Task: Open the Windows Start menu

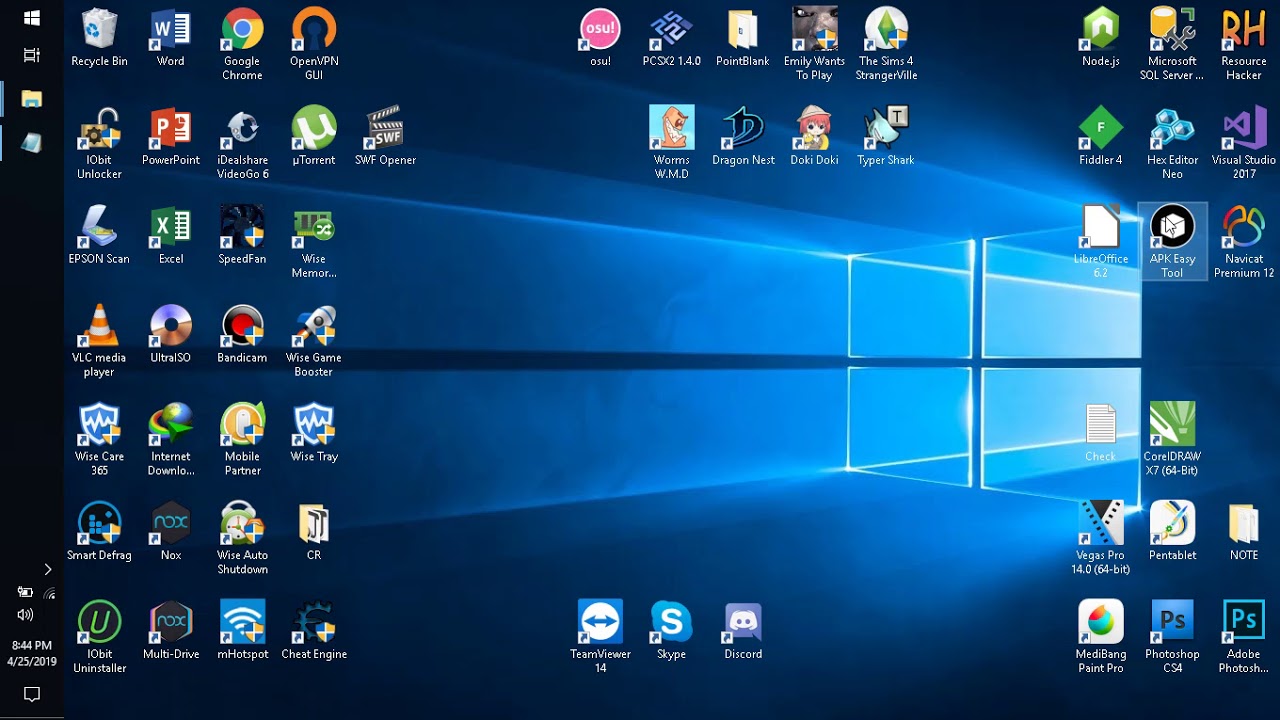Action: point(32,18)
